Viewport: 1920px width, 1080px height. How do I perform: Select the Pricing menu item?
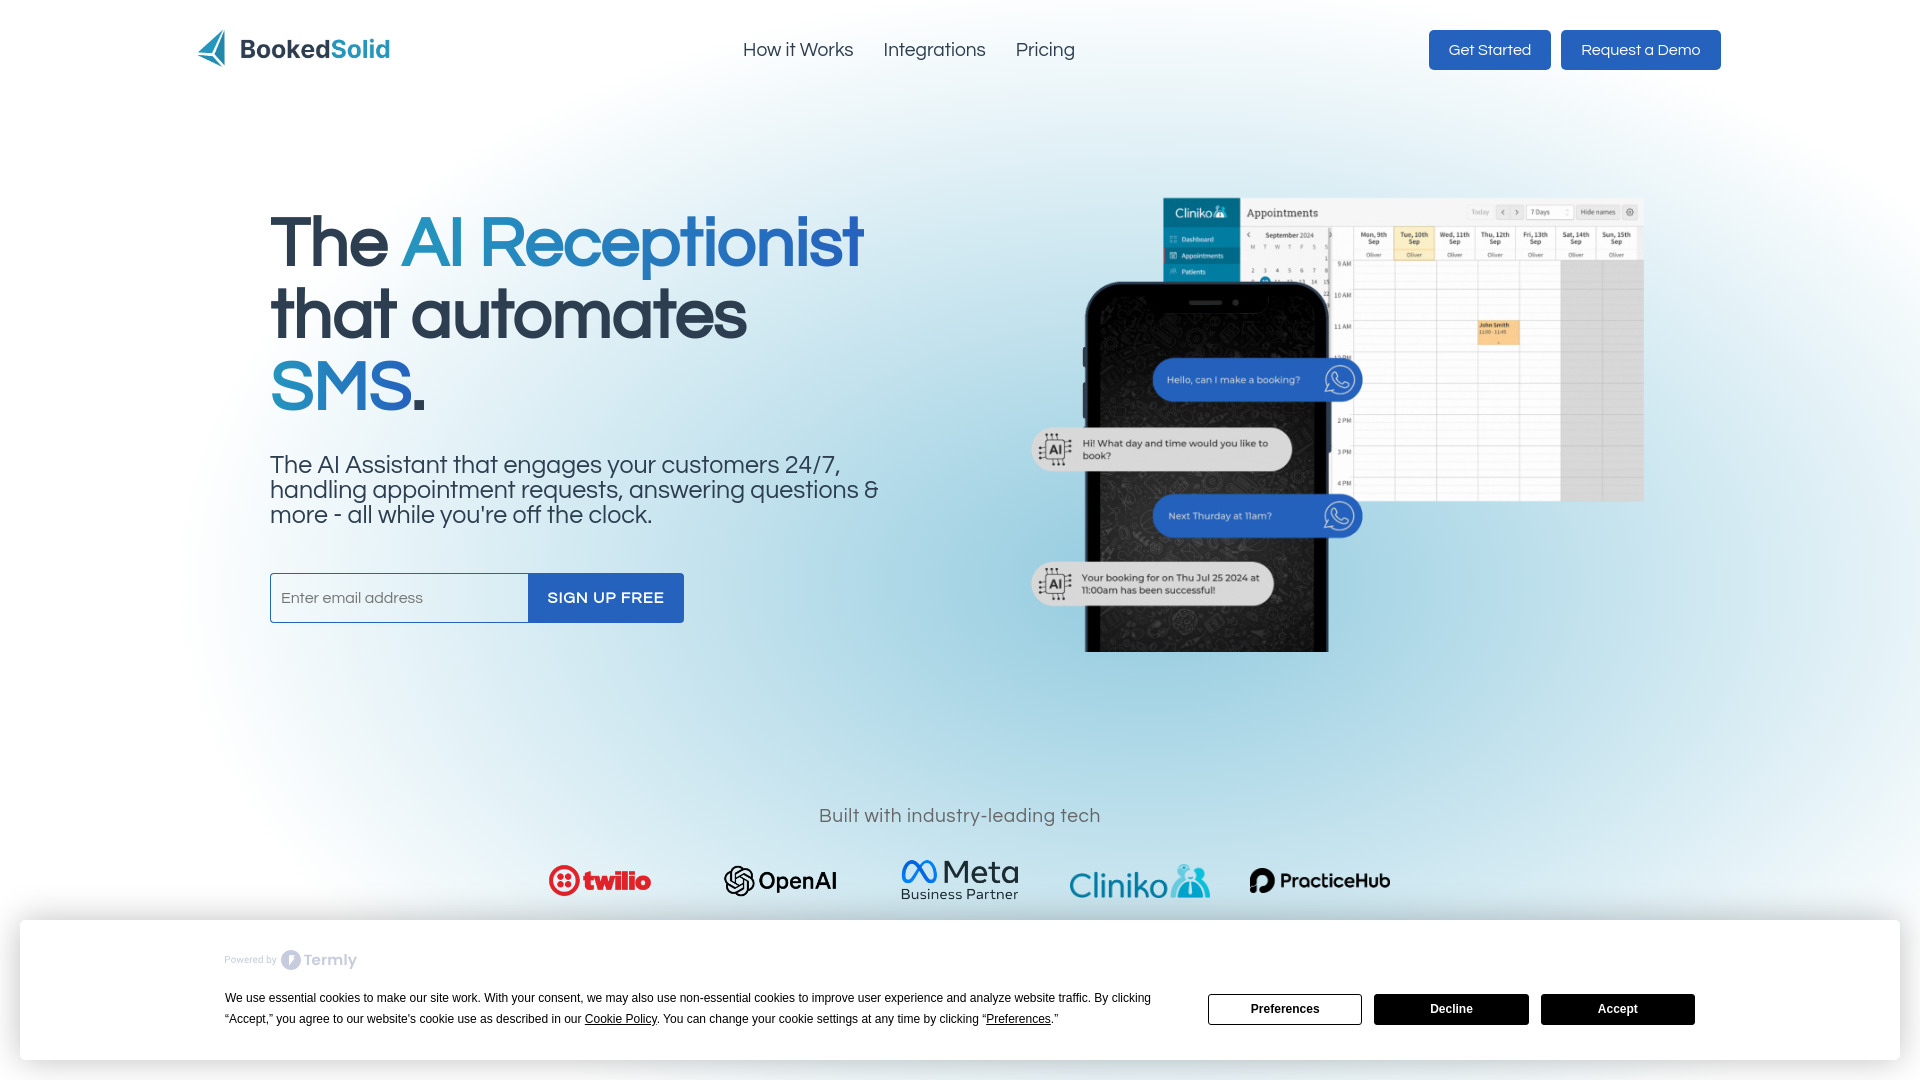click(x=1044, y=49)
